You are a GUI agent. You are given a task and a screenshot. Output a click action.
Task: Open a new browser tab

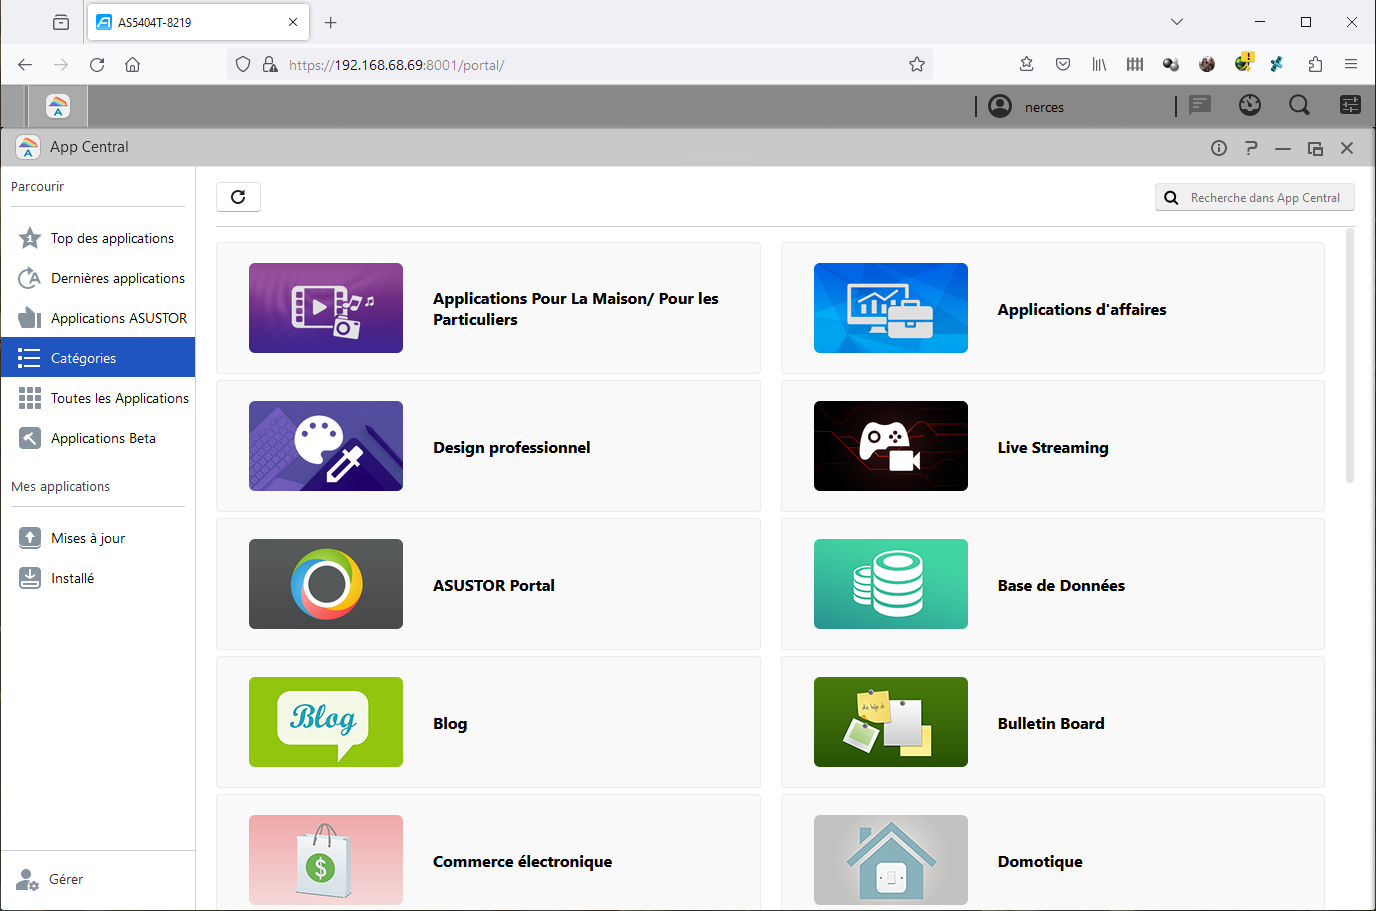[x=331, y=22]
